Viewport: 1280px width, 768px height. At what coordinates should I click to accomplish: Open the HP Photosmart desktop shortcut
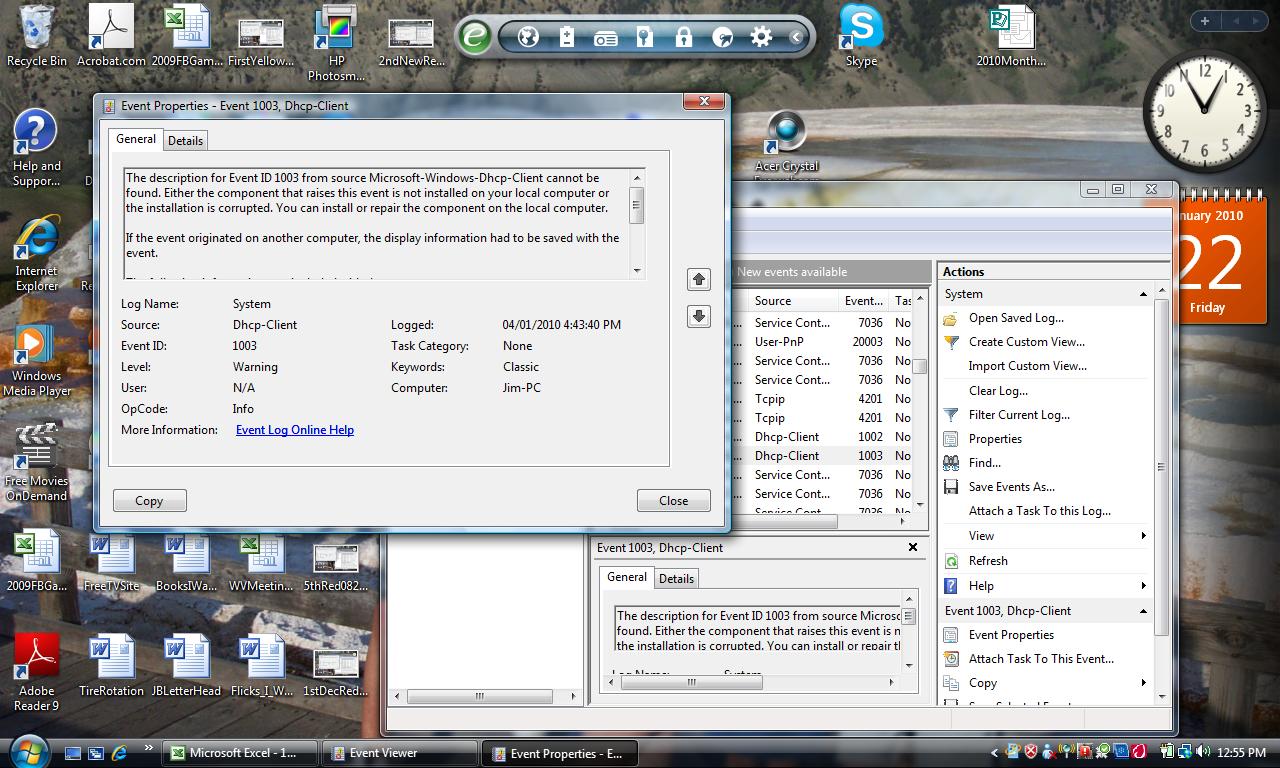(336, 43)
